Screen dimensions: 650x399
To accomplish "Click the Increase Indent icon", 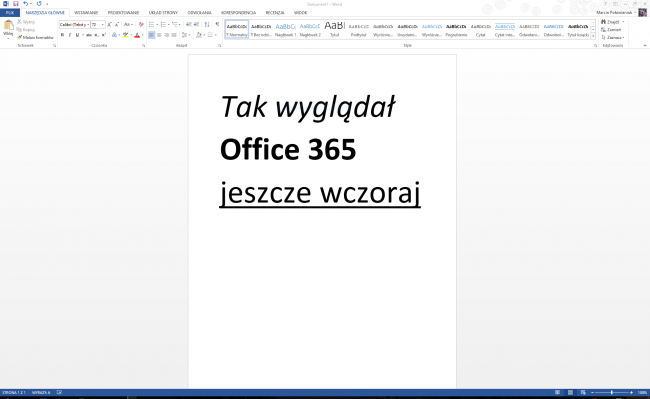I will tap(196, 25).
